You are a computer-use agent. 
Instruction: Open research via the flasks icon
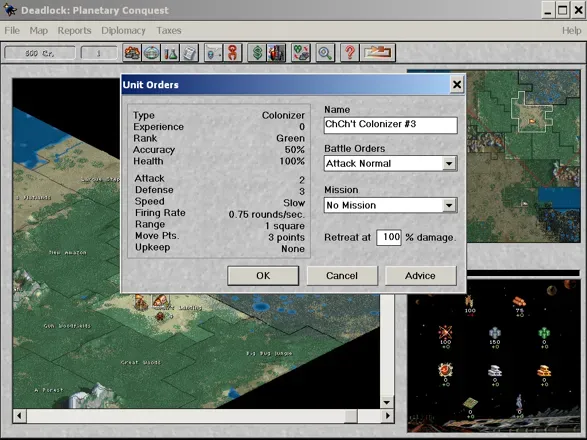170,53
